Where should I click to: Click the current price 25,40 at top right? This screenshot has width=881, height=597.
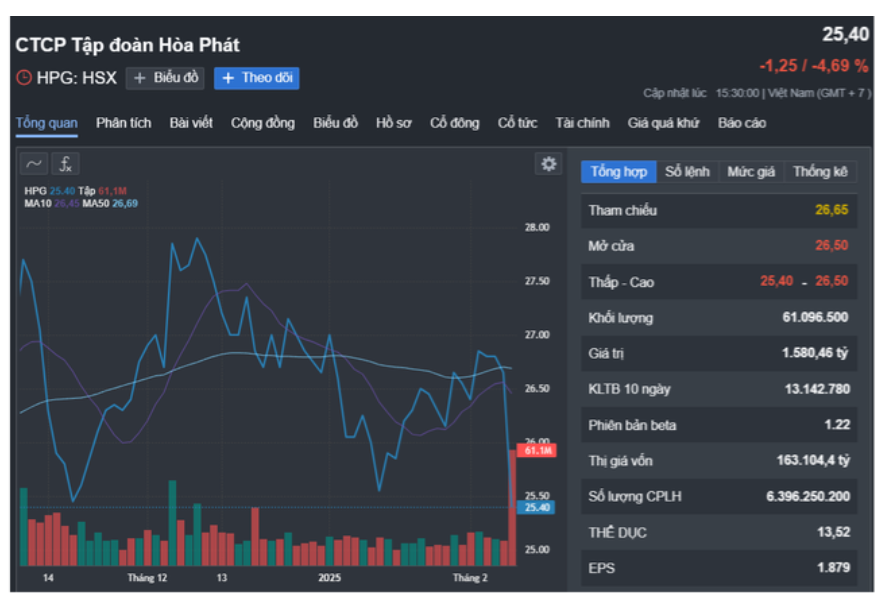(846, 35)
